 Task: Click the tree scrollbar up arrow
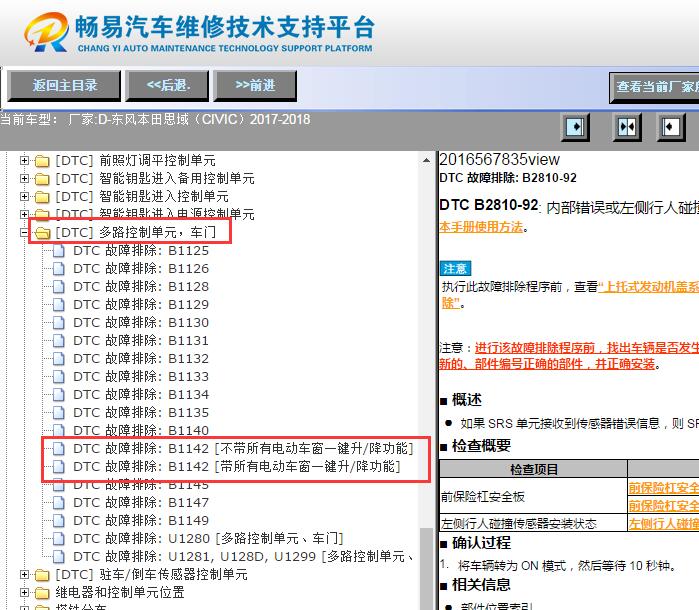coord(427,160)
